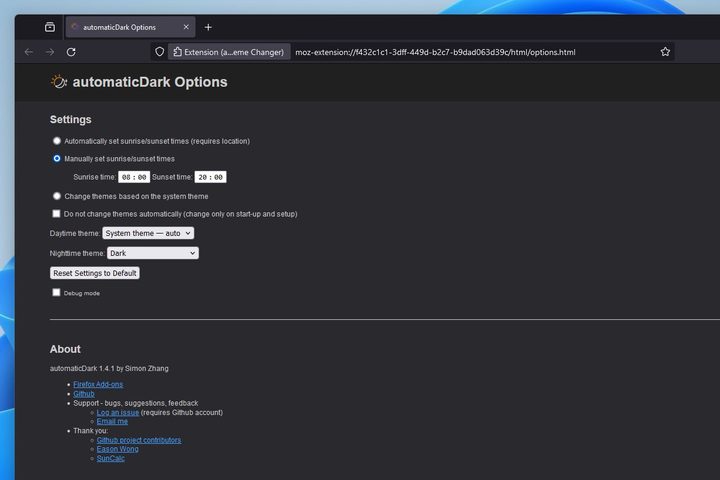This screenshot has width=720, height=480.
Task: Click the tracking protection shield icon
Action: 159,52
